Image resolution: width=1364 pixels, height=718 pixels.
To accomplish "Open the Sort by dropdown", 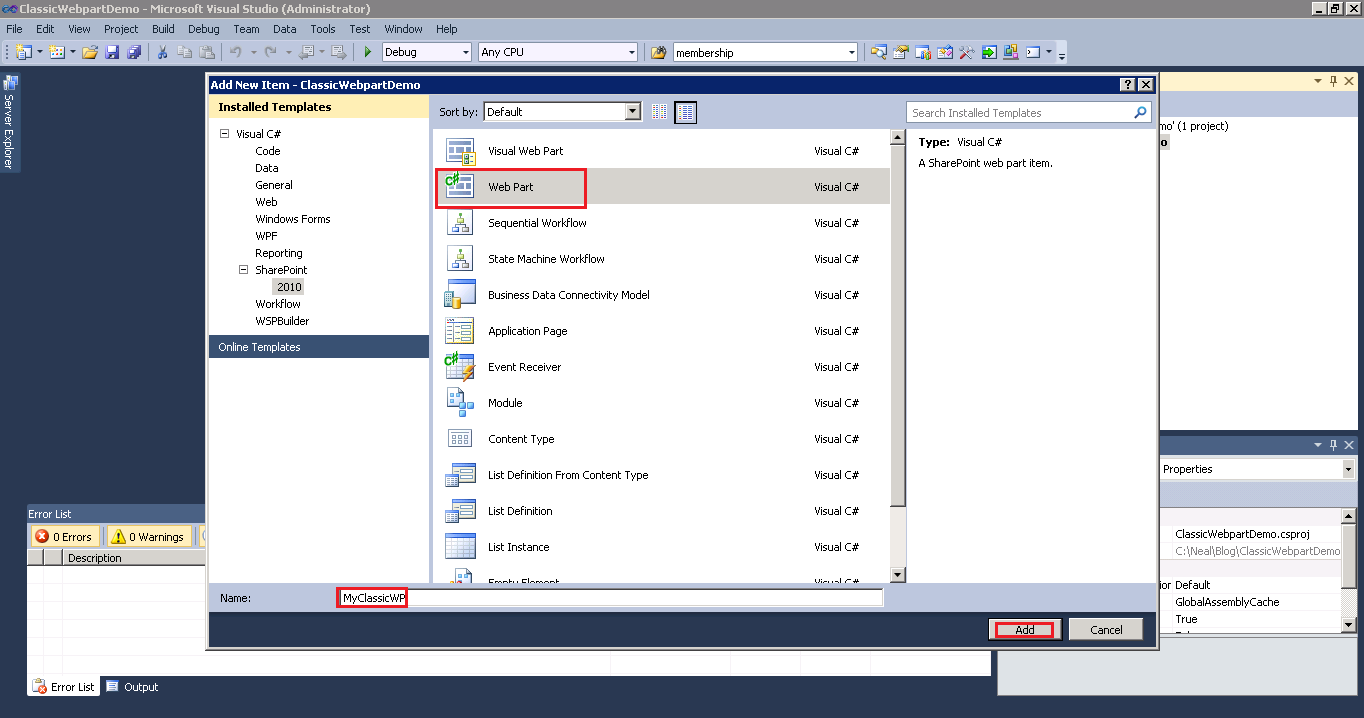I will pyautogui.click(x=631, y=111).
